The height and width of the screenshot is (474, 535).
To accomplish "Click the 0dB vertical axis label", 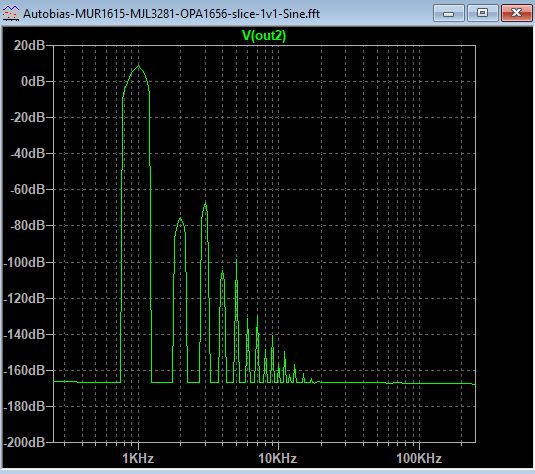I will click(x=33, y=81).
